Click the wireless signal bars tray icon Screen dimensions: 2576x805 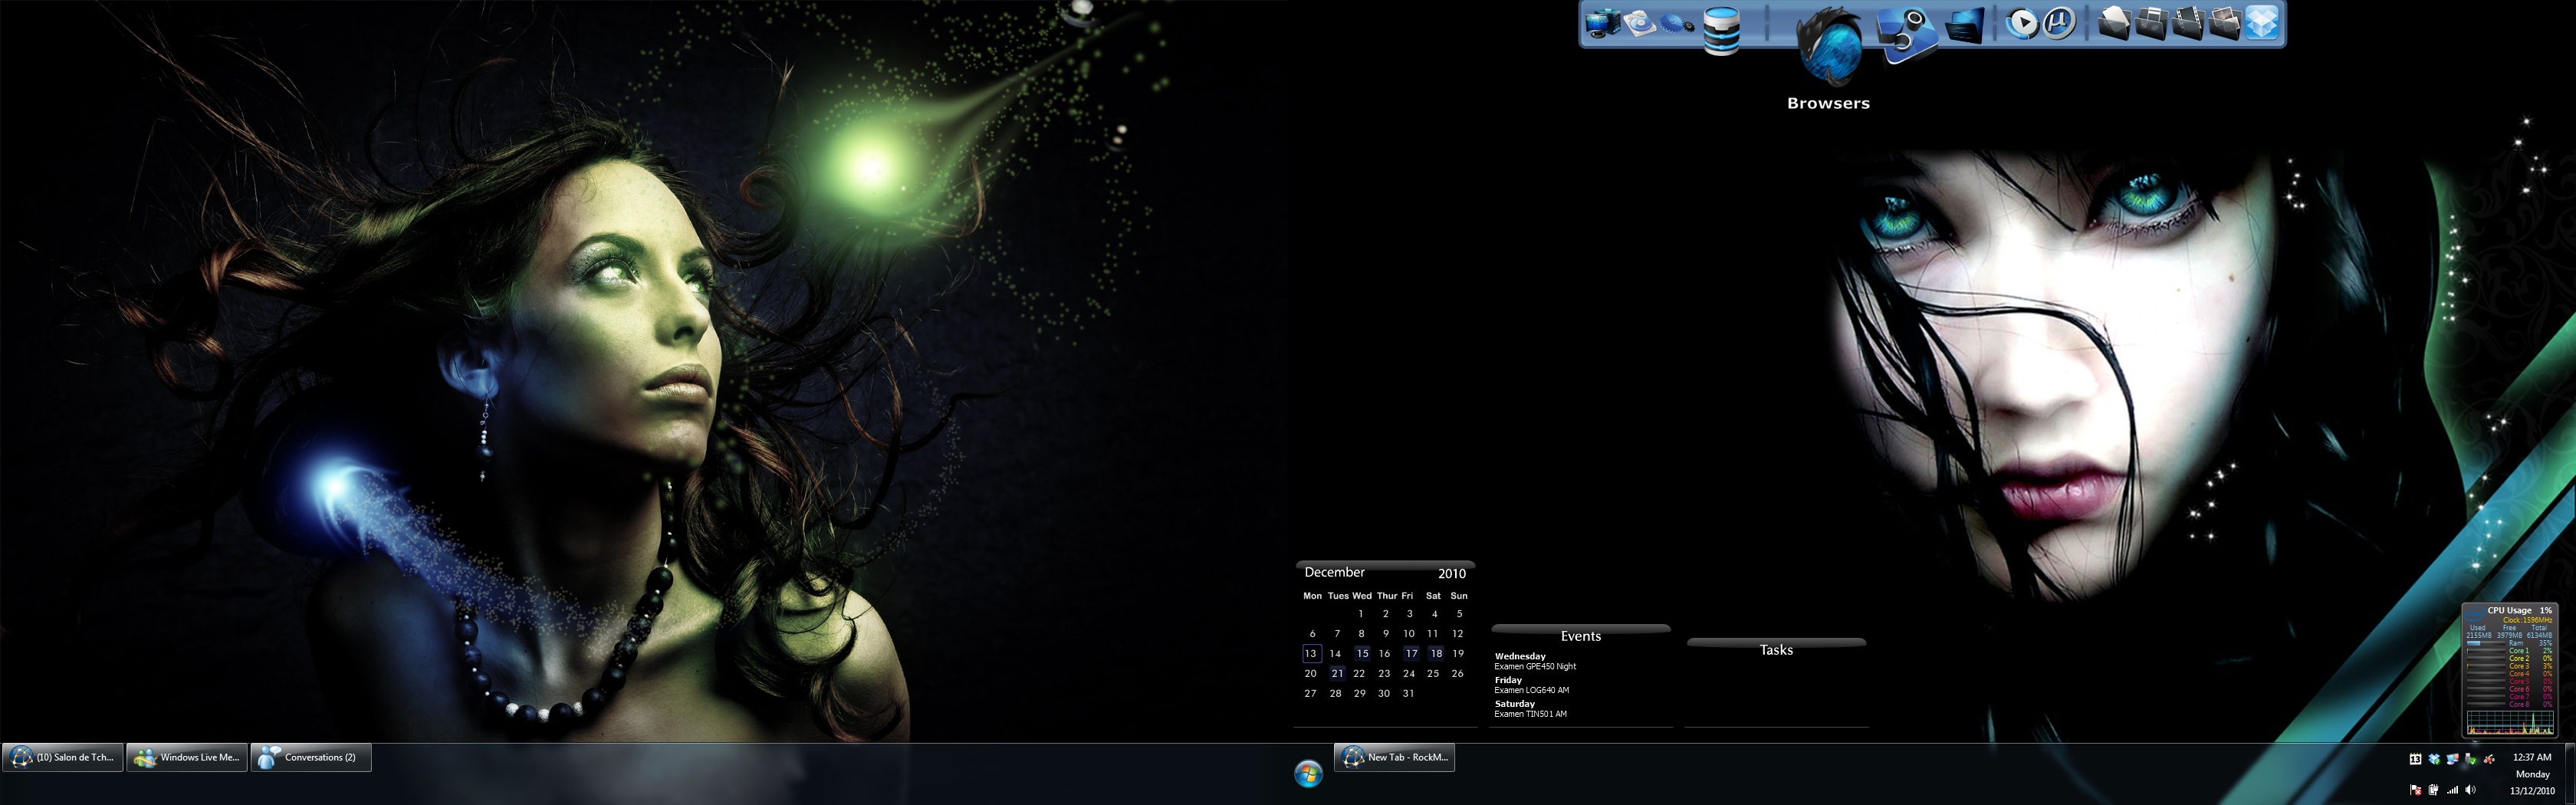click(2453, 790)
